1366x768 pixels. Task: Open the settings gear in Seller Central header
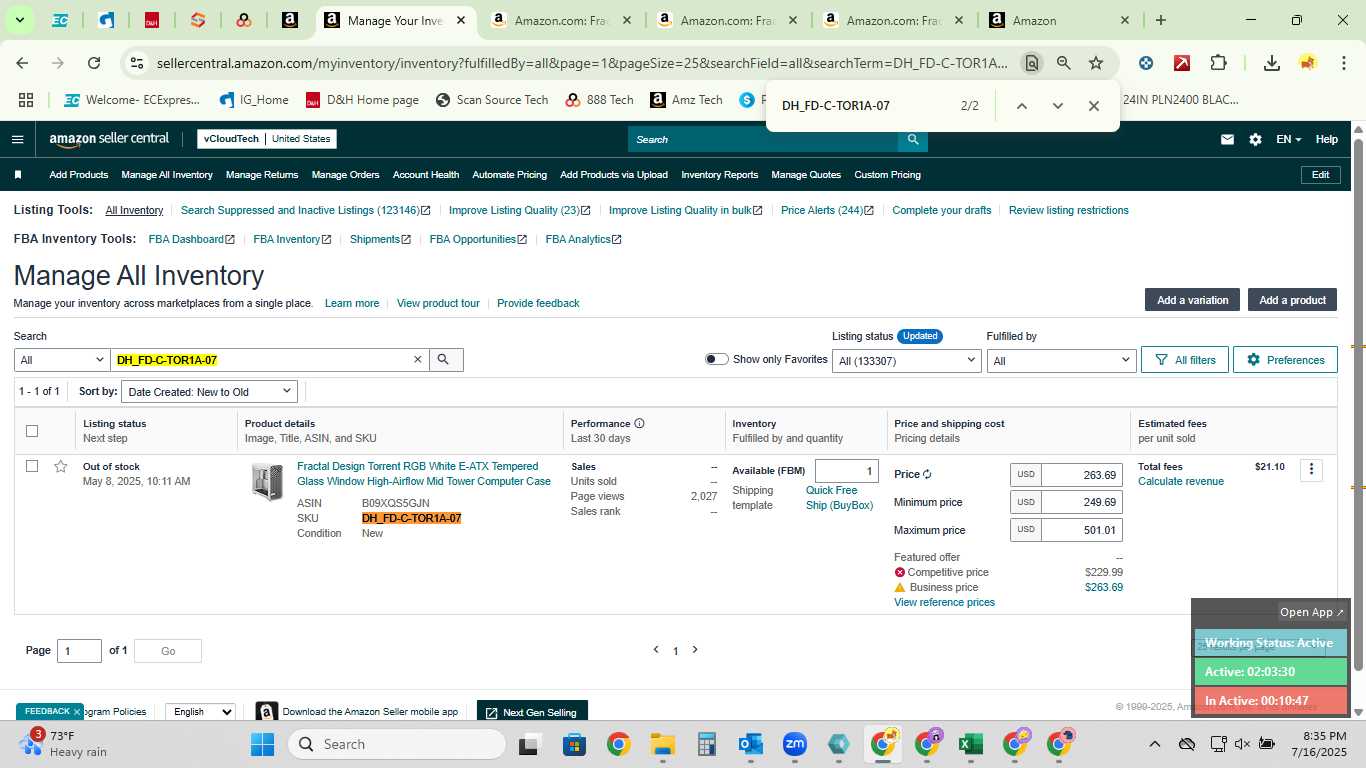(1255, 139)
